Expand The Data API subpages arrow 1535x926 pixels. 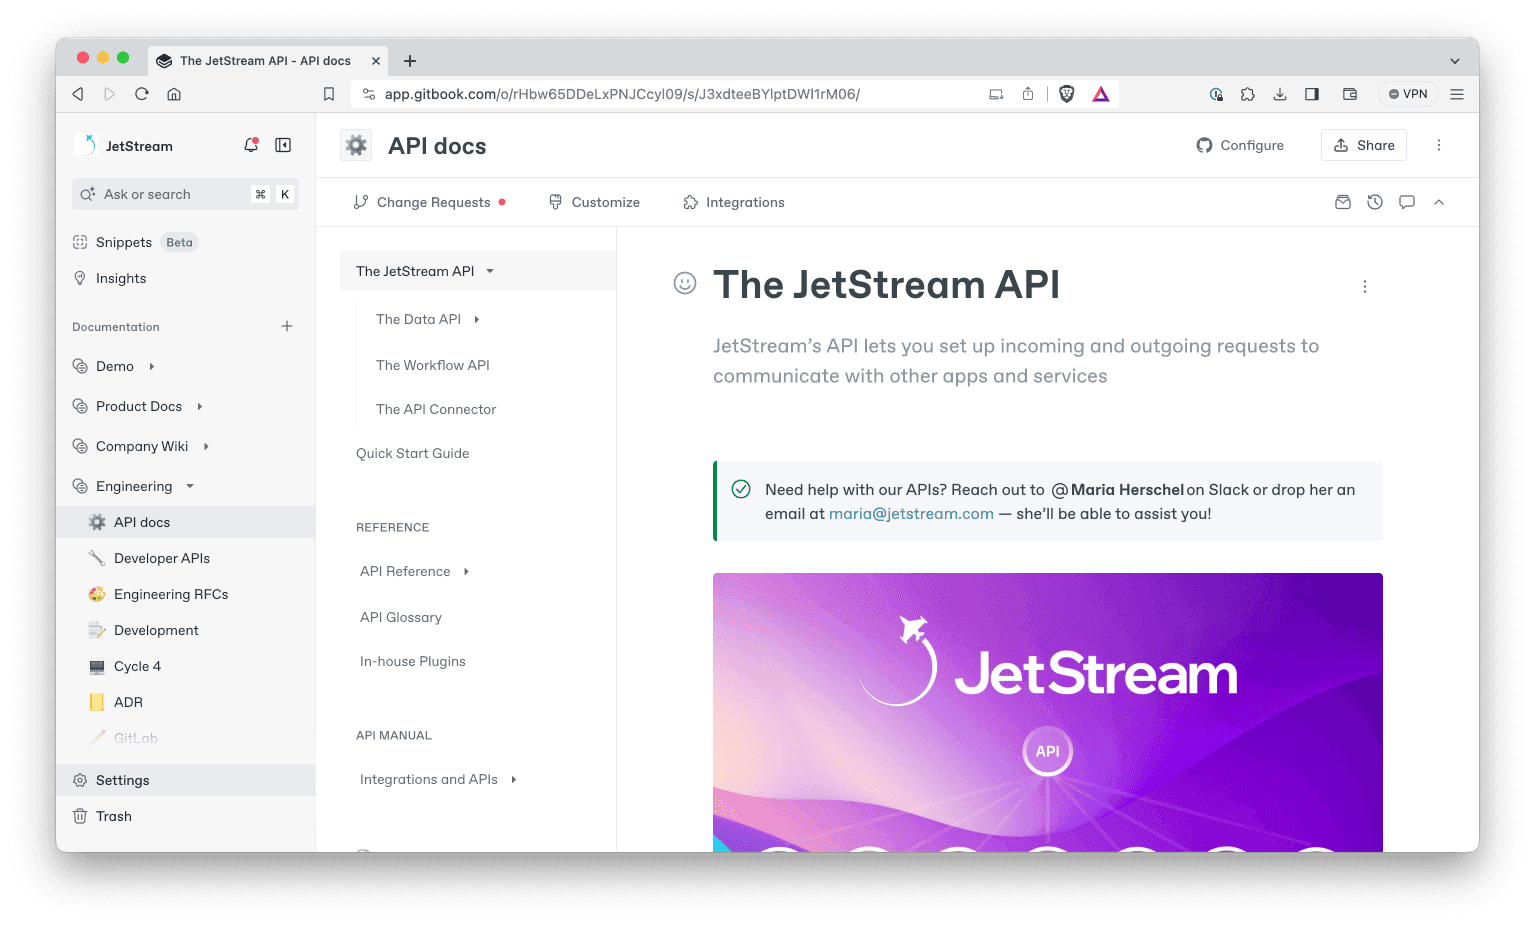[x=477, y=320]
